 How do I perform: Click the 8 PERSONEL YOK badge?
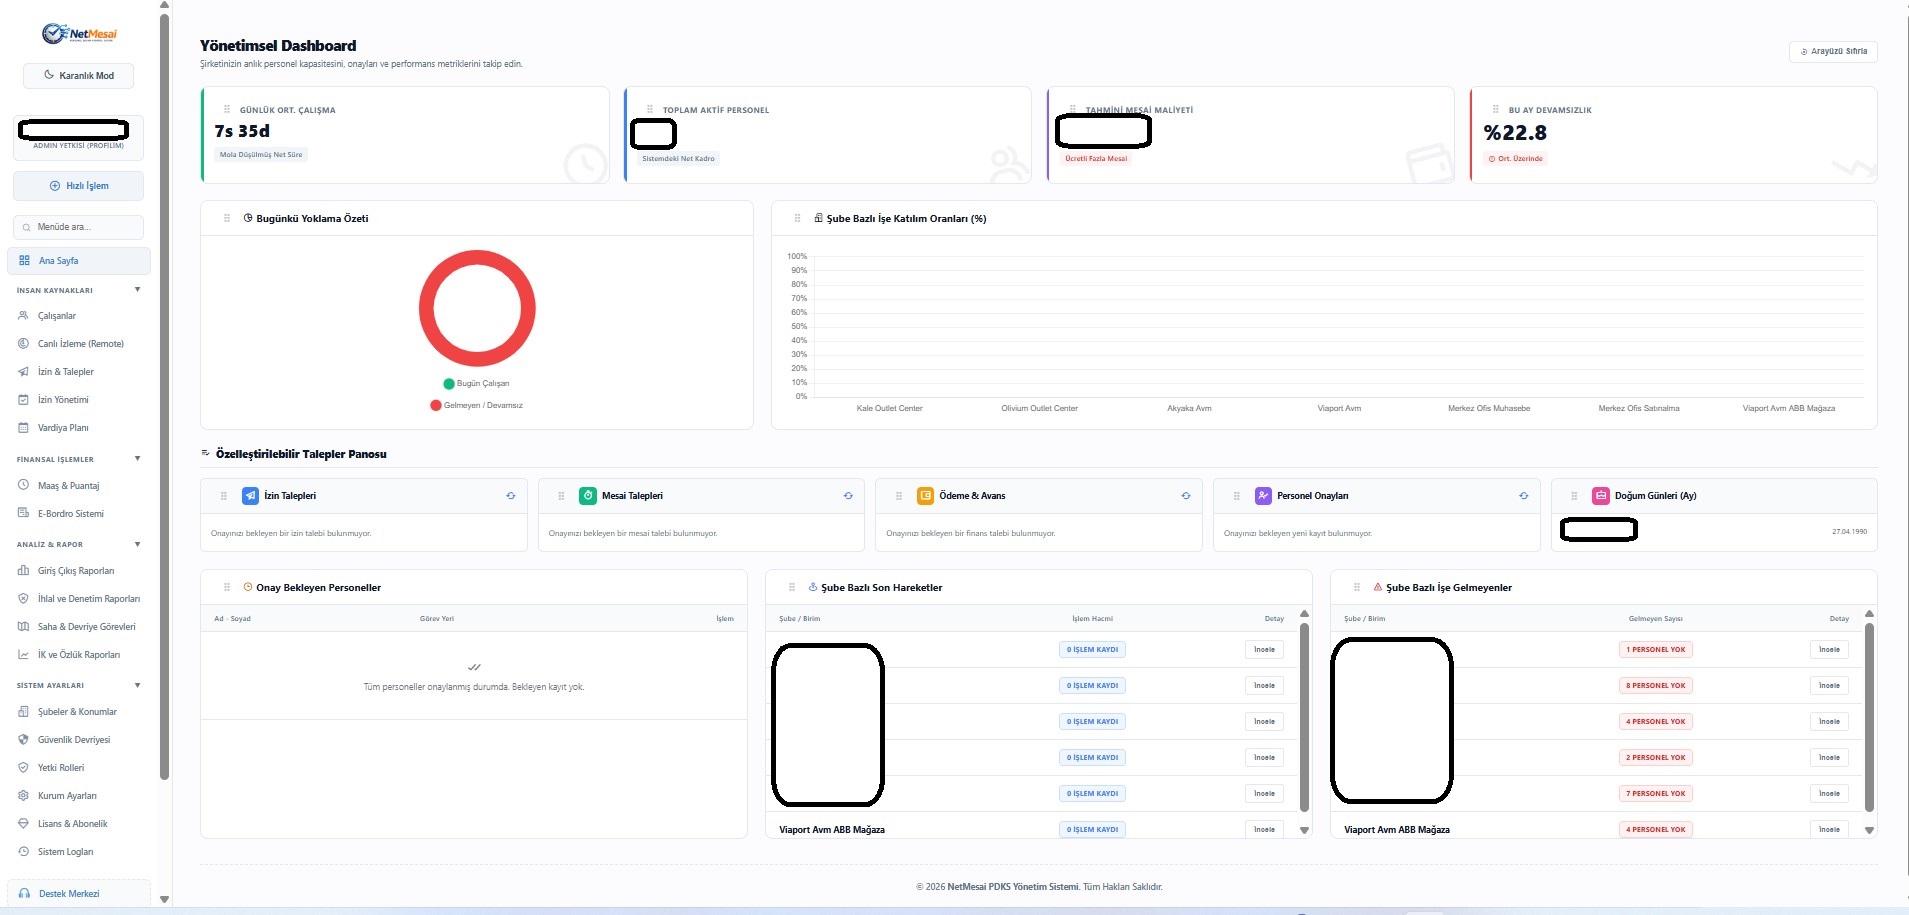[1656, 686]
